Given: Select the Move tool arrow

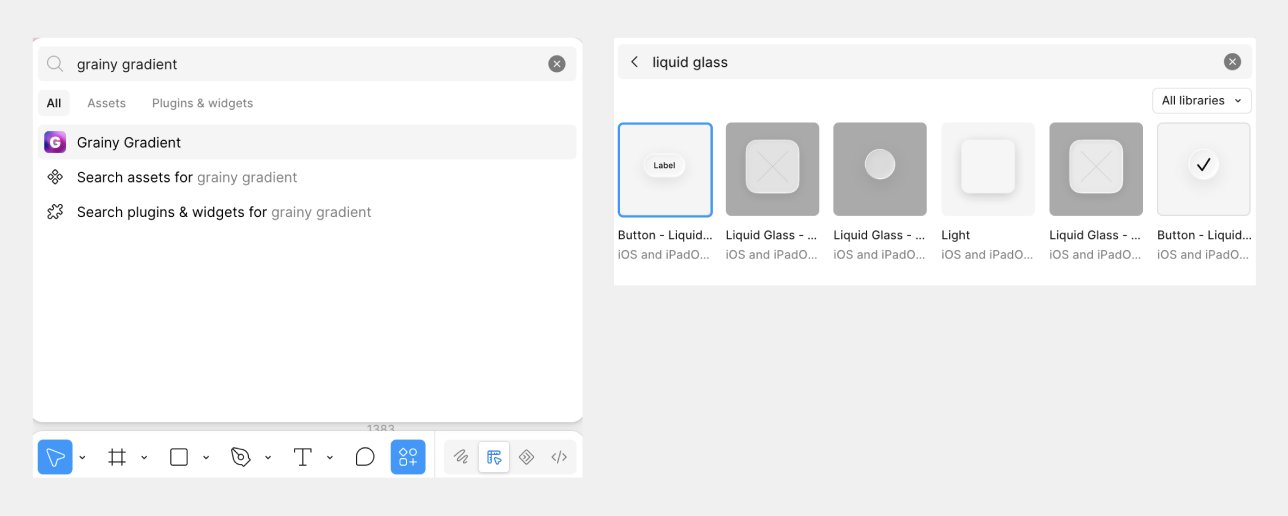Looking at the screenshot, I should click(55, 457).
